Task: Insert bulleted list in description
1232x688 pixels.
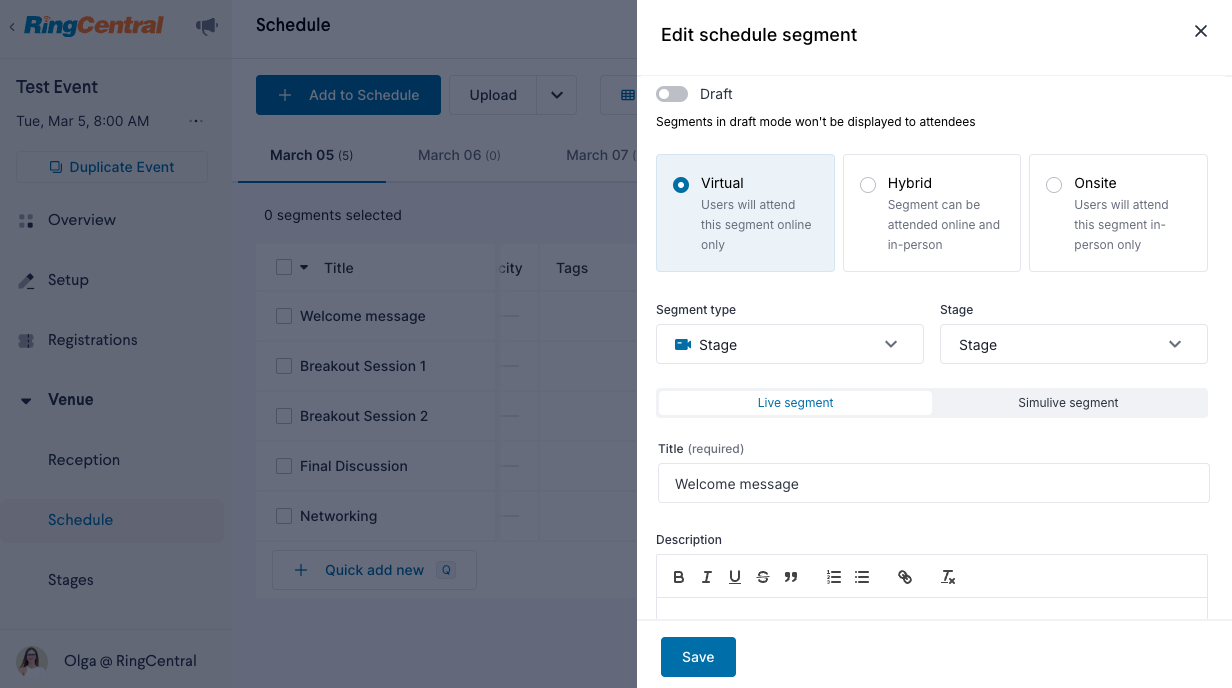Action: [x=862, y=577]
